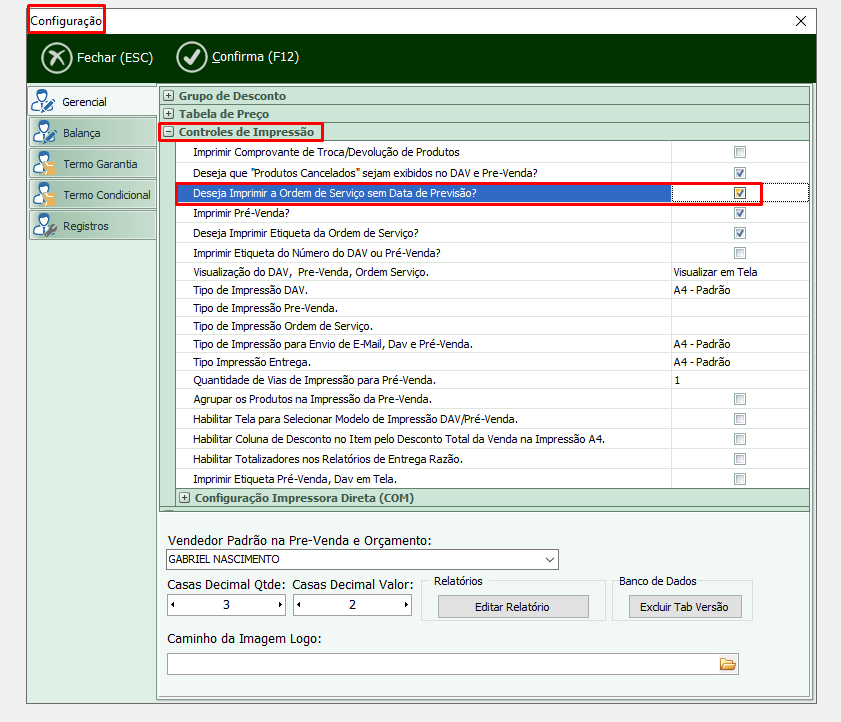The image size is (841, 722).
Task: Toggle the Imprimir Pré-Venda checkbox
Action: tap(740, 213)
